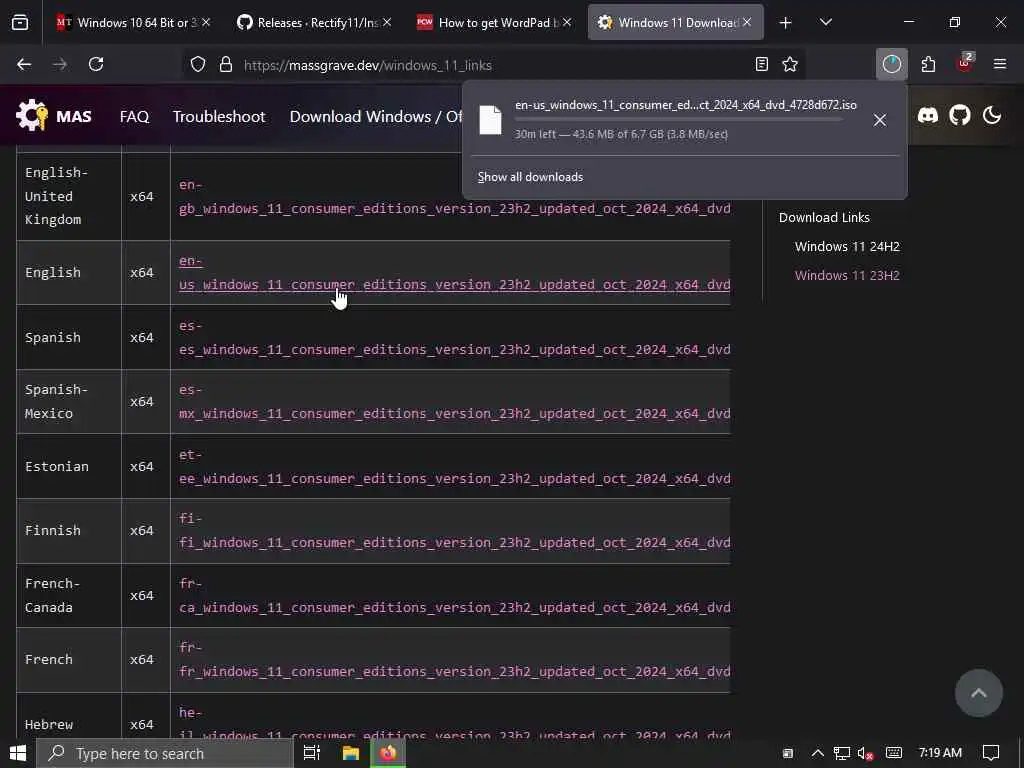
Task: Open the downloads progress toolbar button
Action: tap(891, 64)
